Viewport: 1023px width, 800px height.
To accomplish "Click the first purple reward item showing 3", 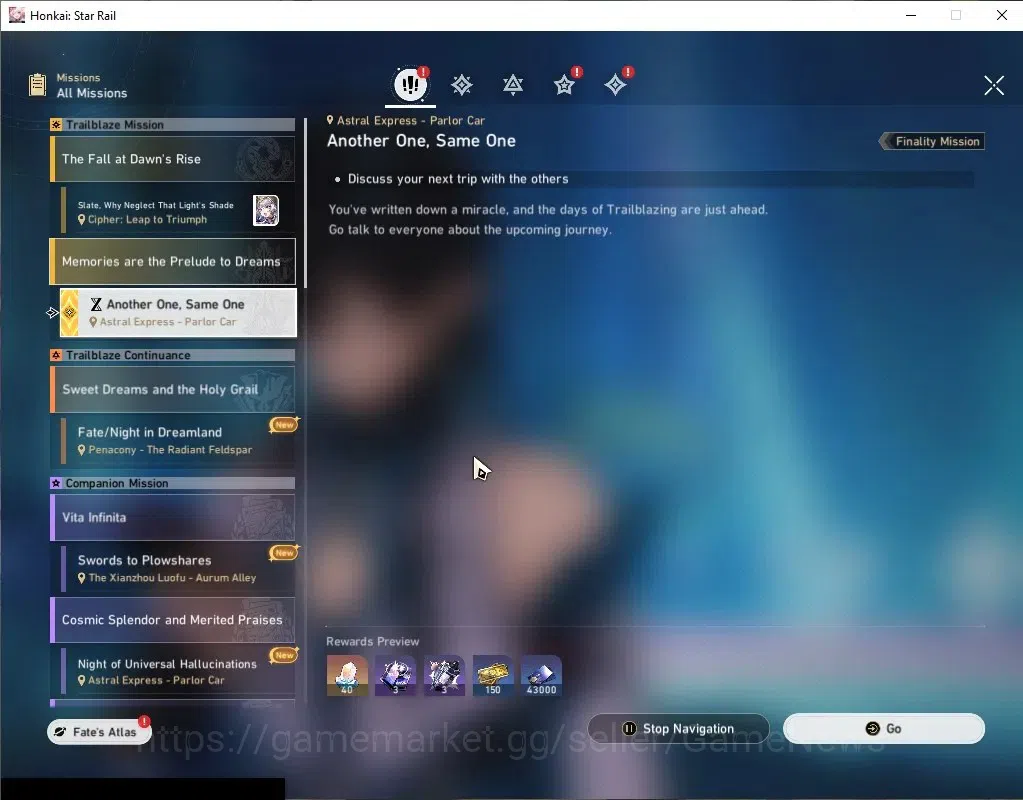I will [x=395, y=675].
